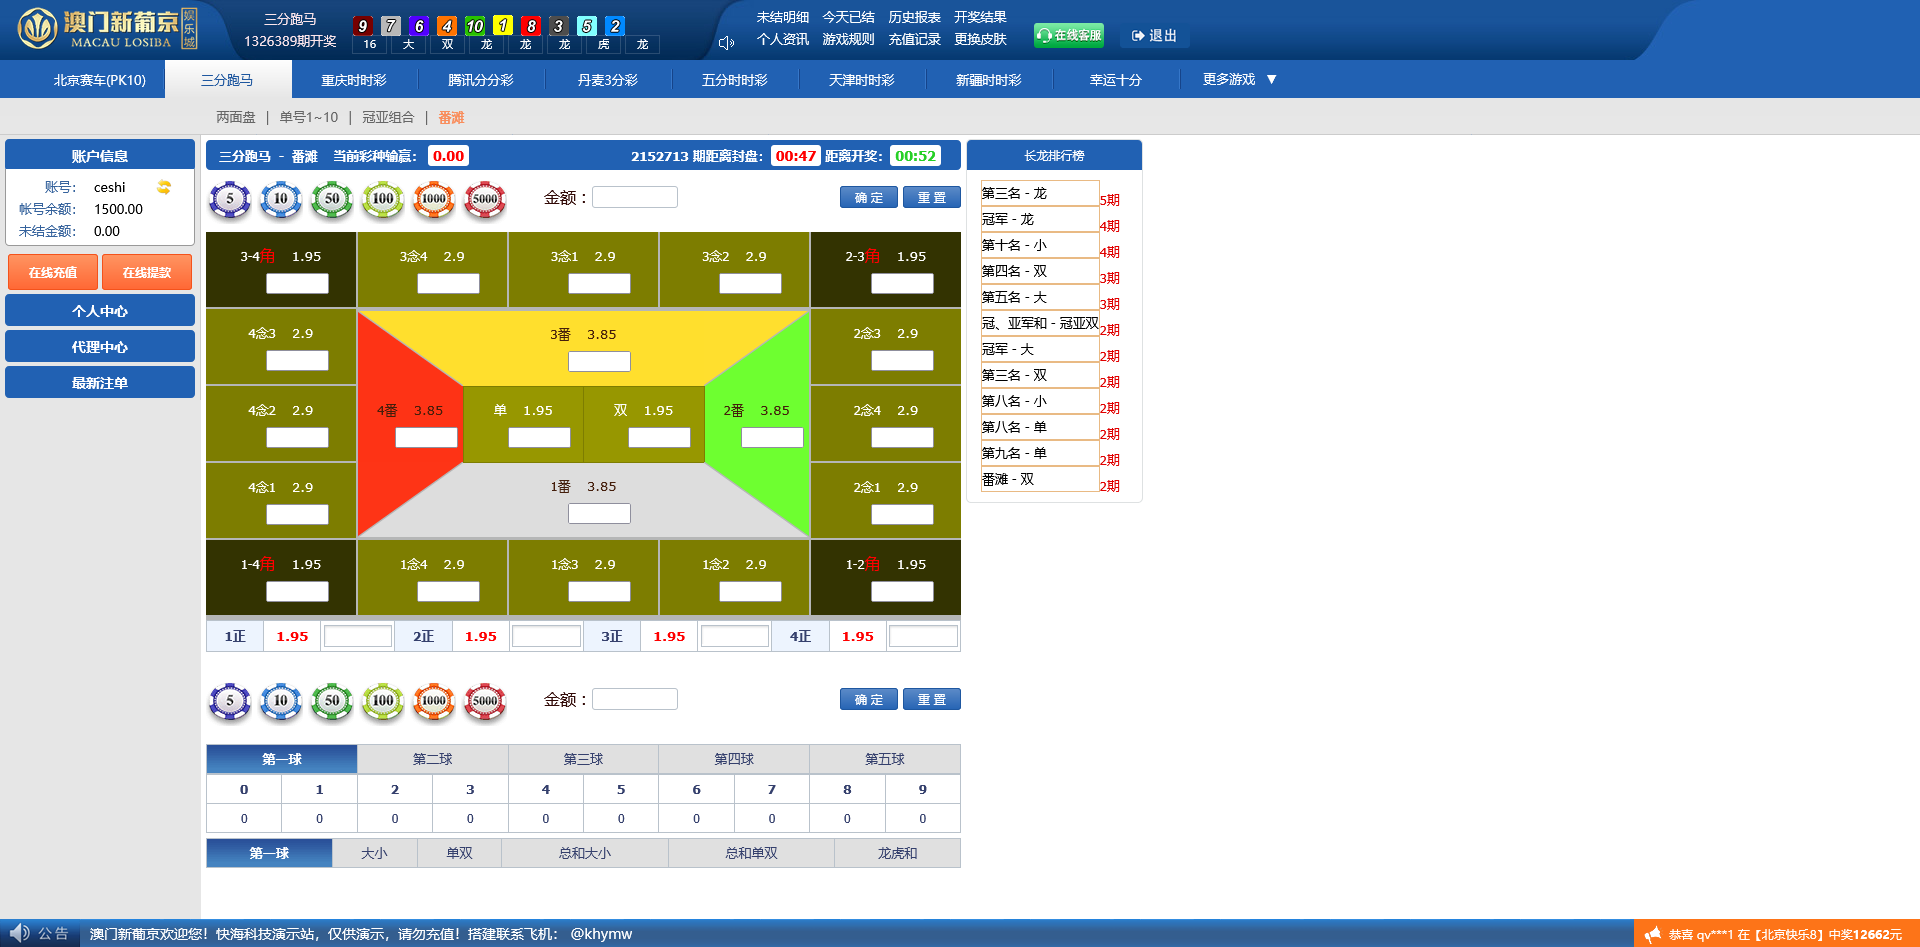1920x947 pixels.
Task: Click the 在线充值 button
Action: click(x=53, y=272)
